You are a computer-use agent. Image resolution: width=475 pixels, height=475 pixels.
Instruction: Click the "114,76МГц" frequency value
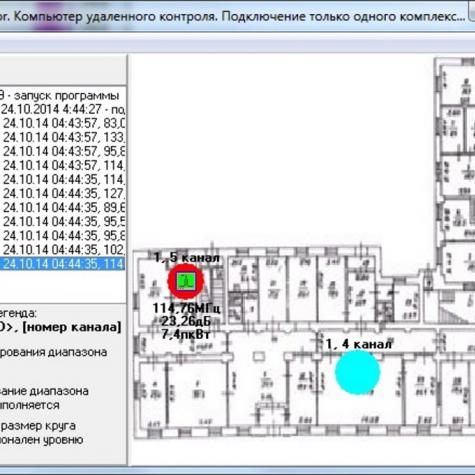[186, 308]
